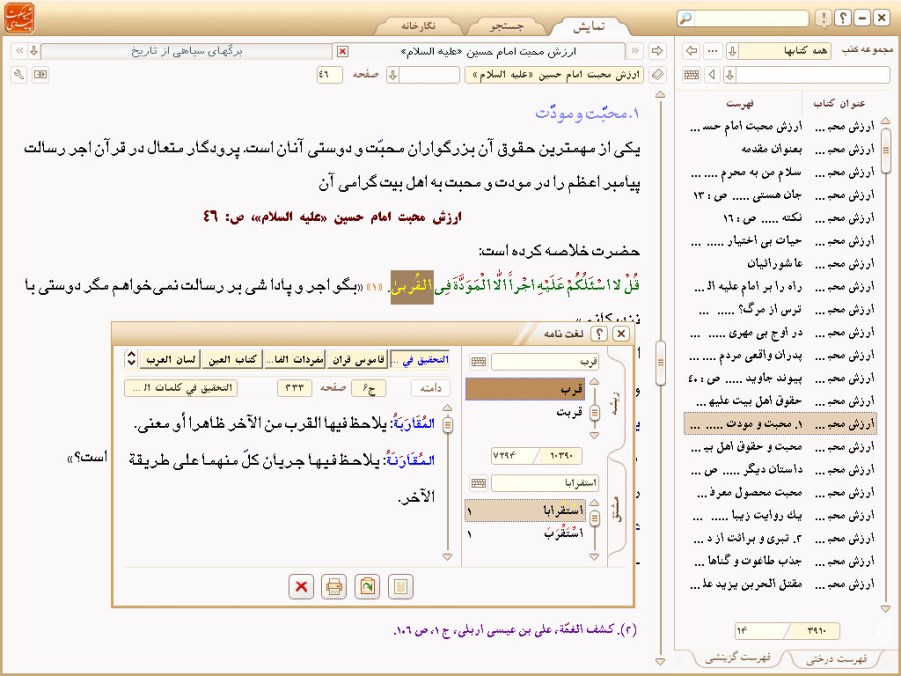Click the note page icon in dictionary dialog

(401, 587)
